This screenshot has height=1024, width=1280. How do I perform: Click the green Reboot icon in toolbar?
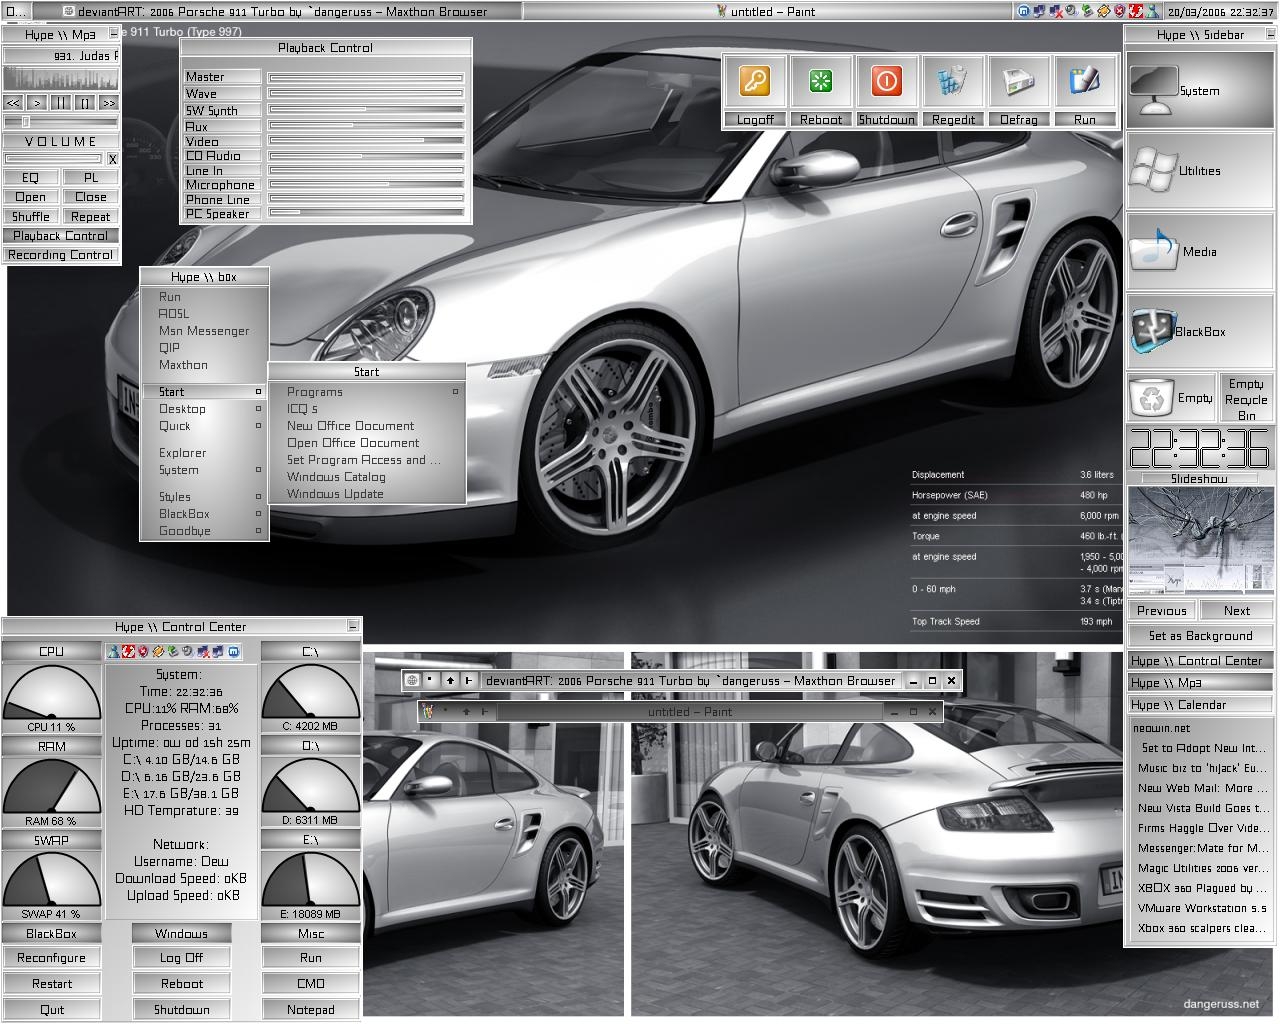820,82
